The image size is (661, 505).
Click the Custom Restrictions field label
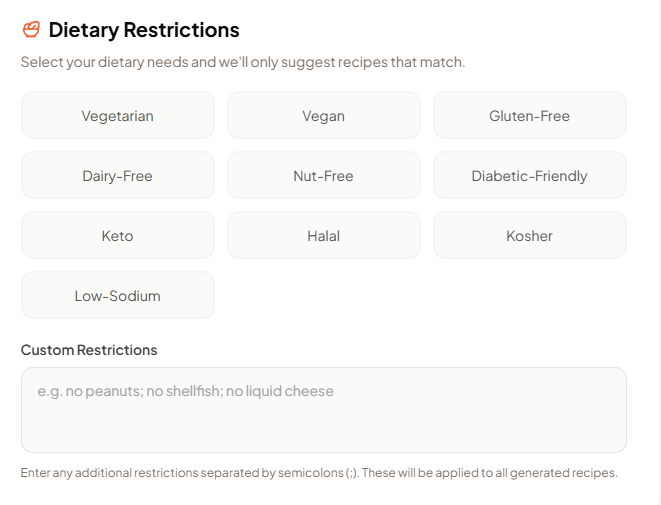[x=89, y=350]
